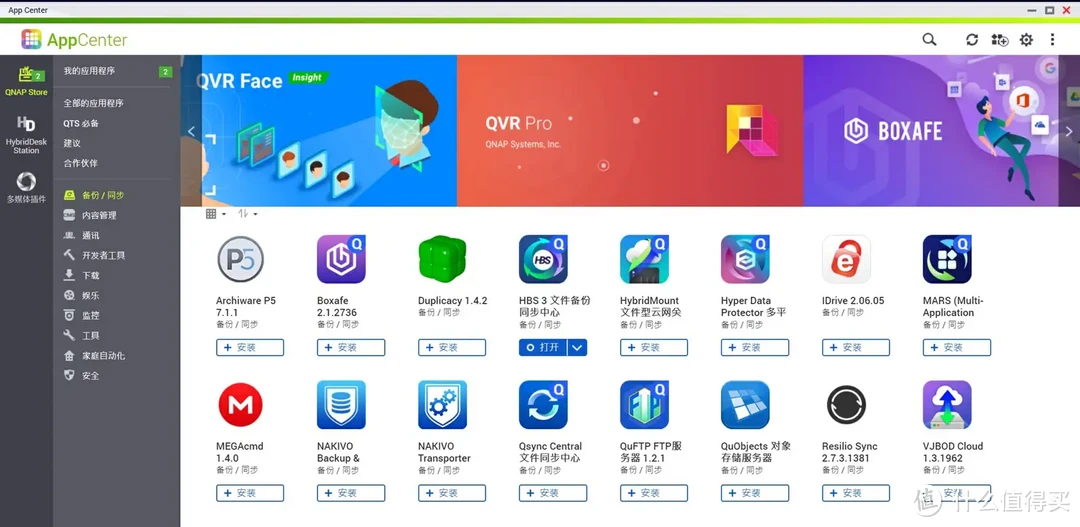Expand the HBS 3 open button dropdown arrow
This screenshot has width=1080, height=527.
click(577, 347)
